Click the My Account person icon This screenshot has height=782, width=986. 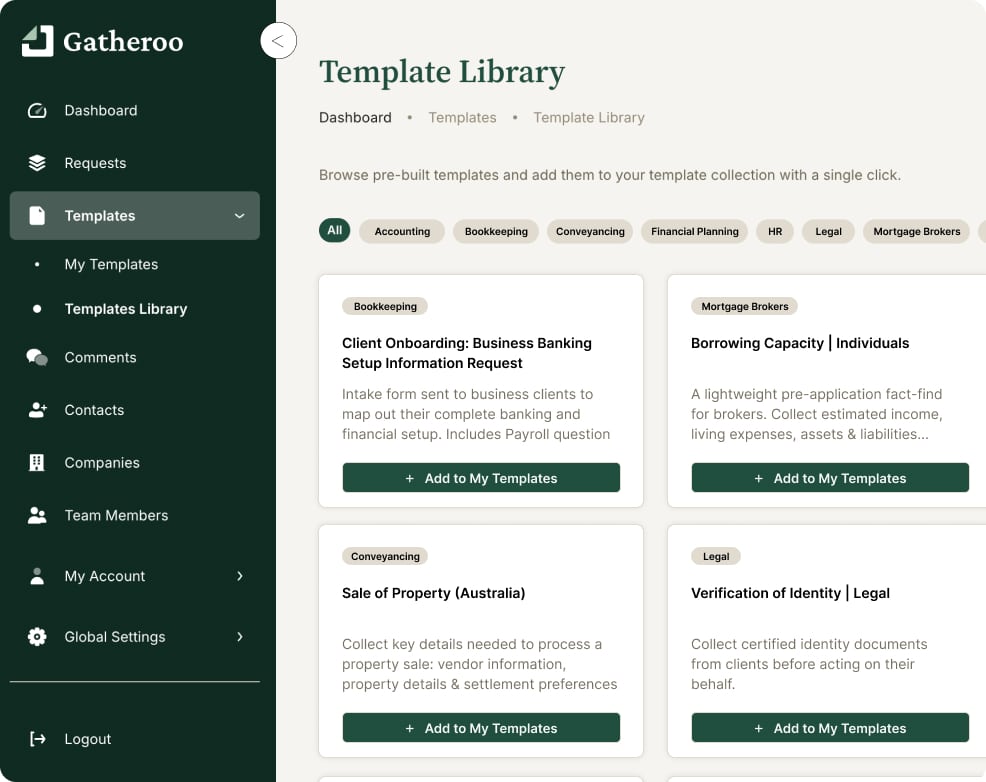(37, 576)
